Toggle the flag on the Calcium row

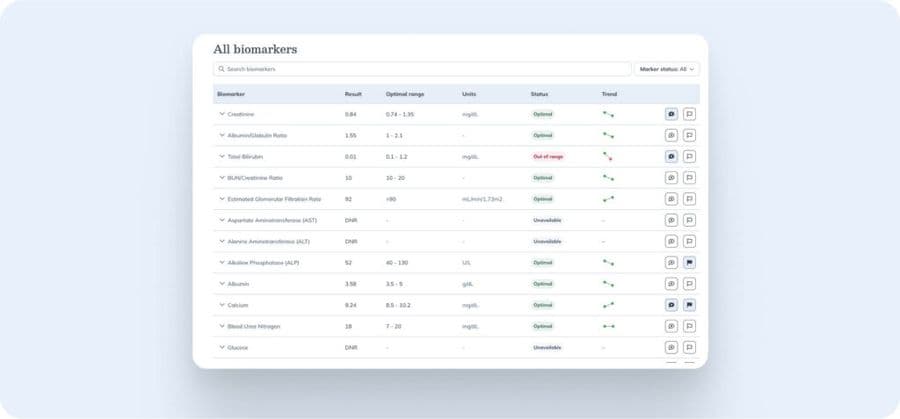click(x=690, y=305)
